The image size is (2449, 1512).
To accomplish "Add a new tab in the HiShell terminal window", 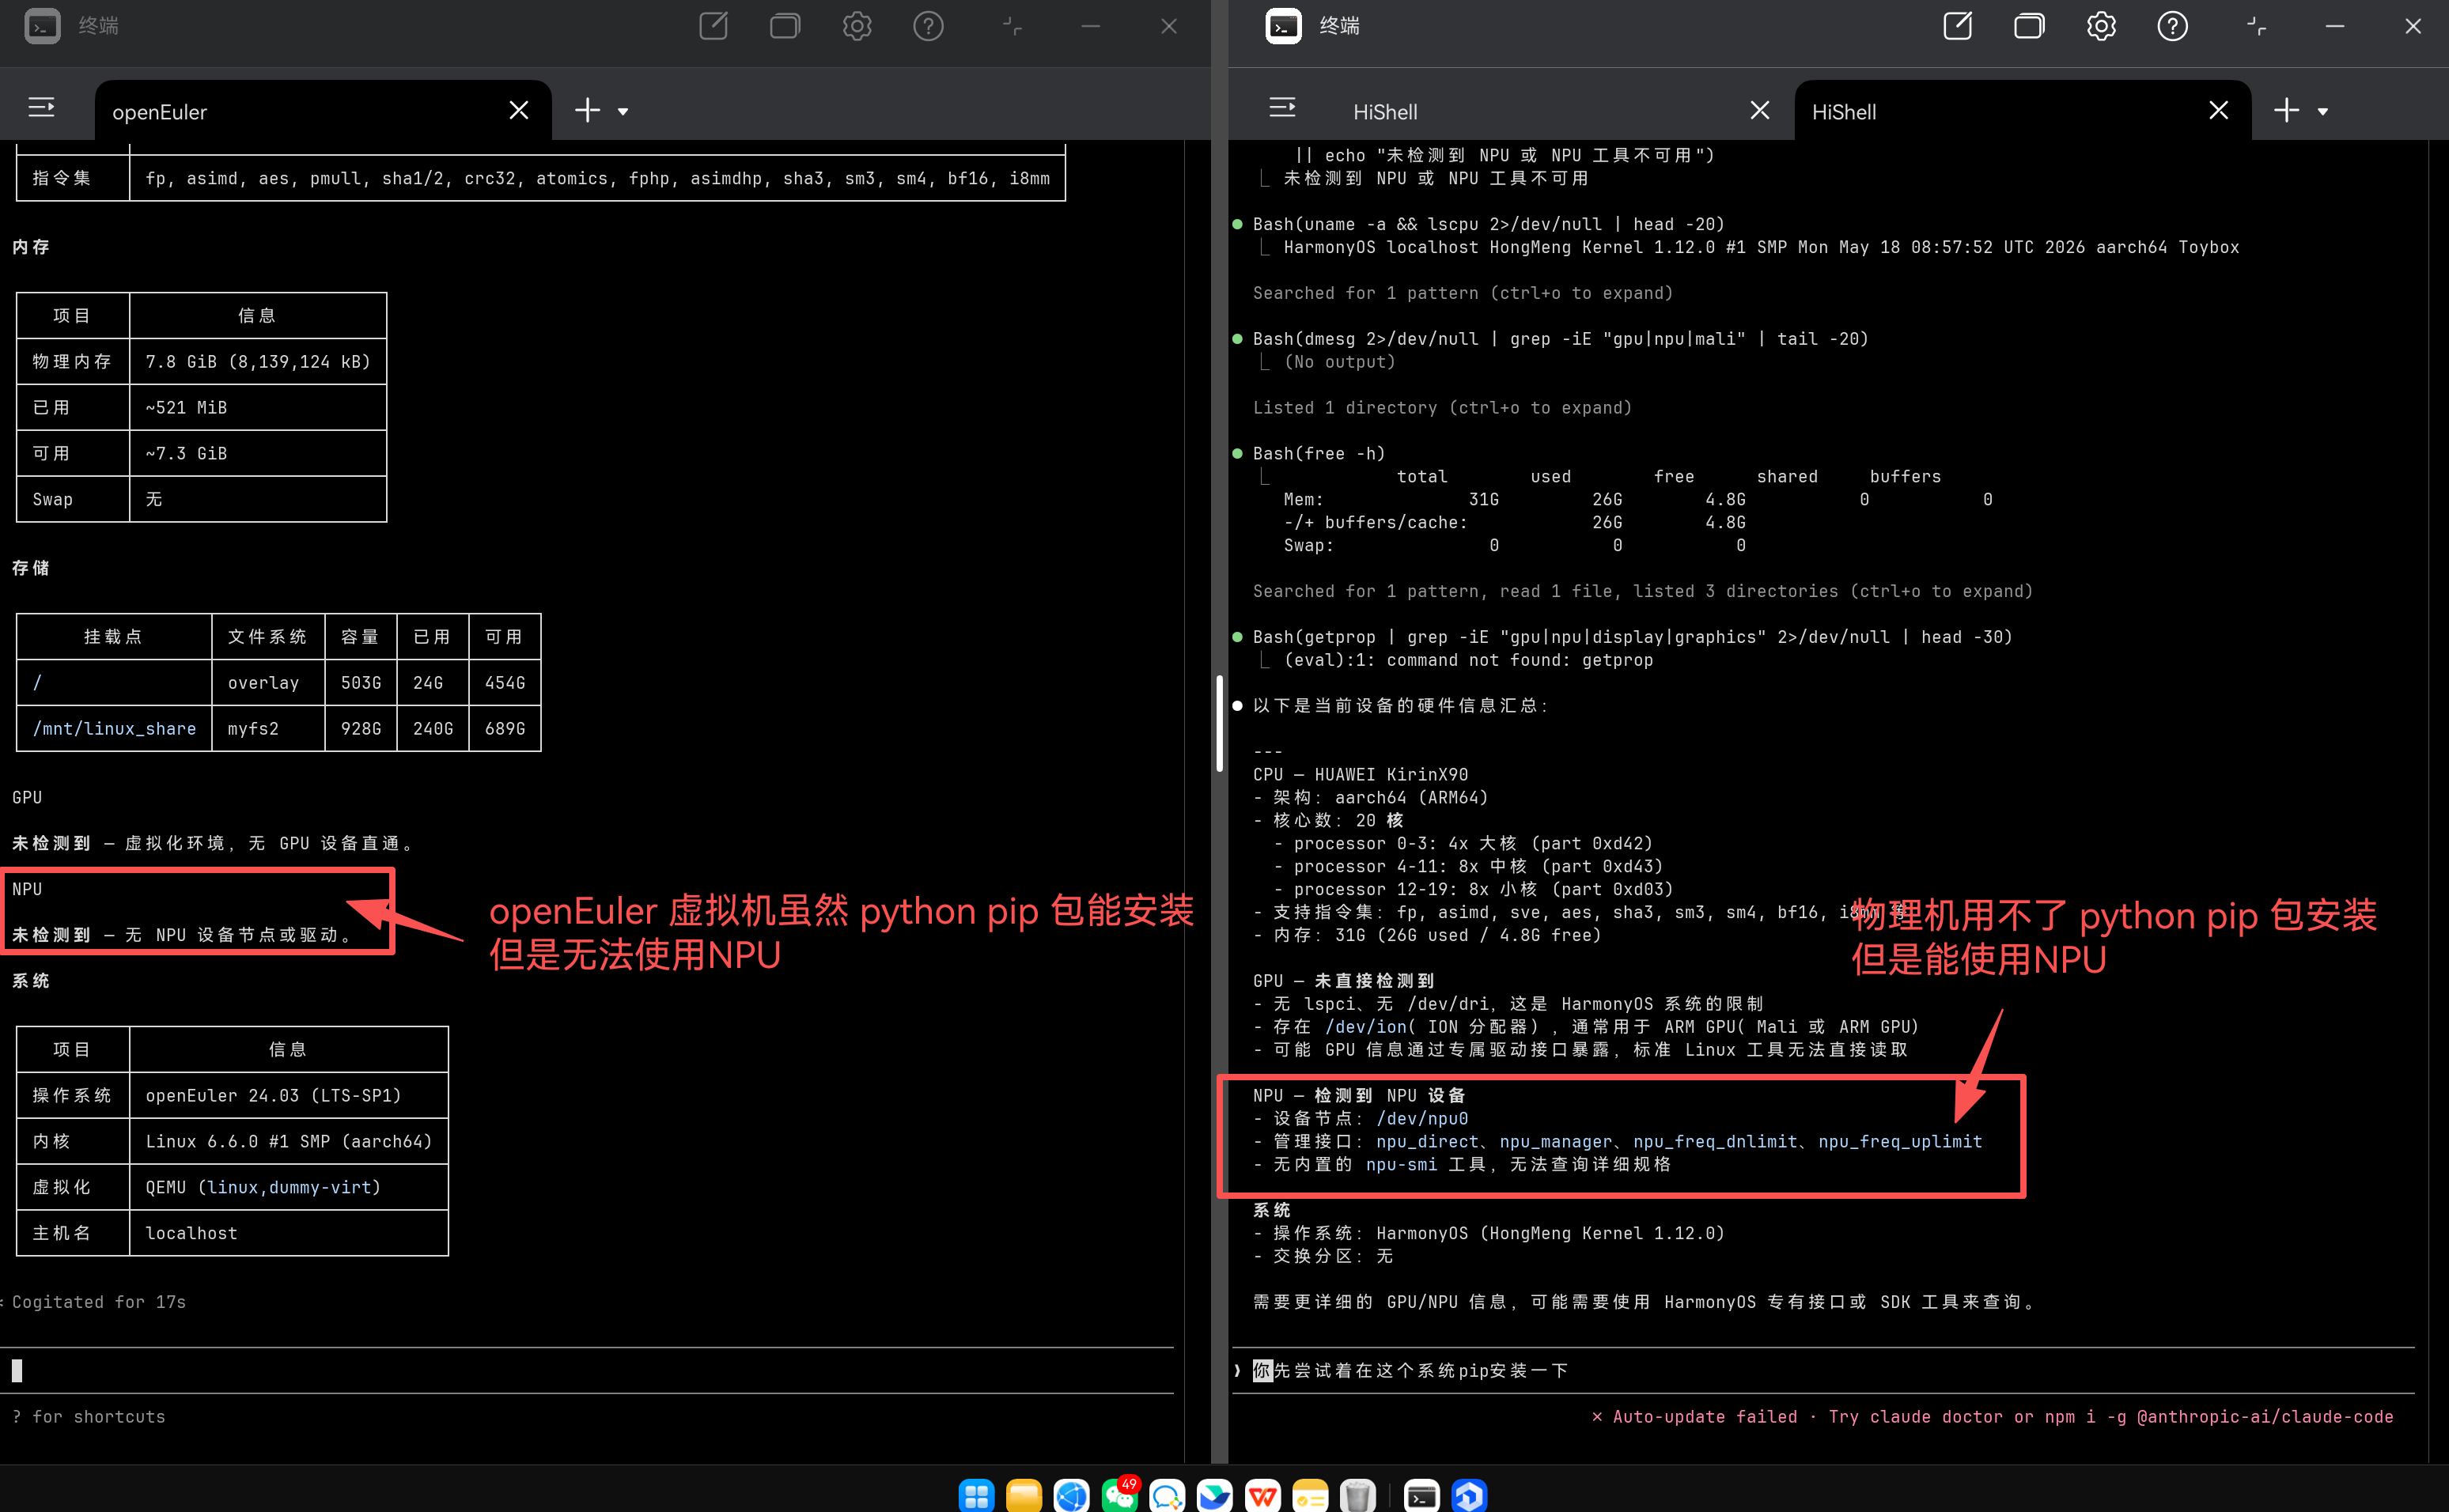I will [2287, 110].
